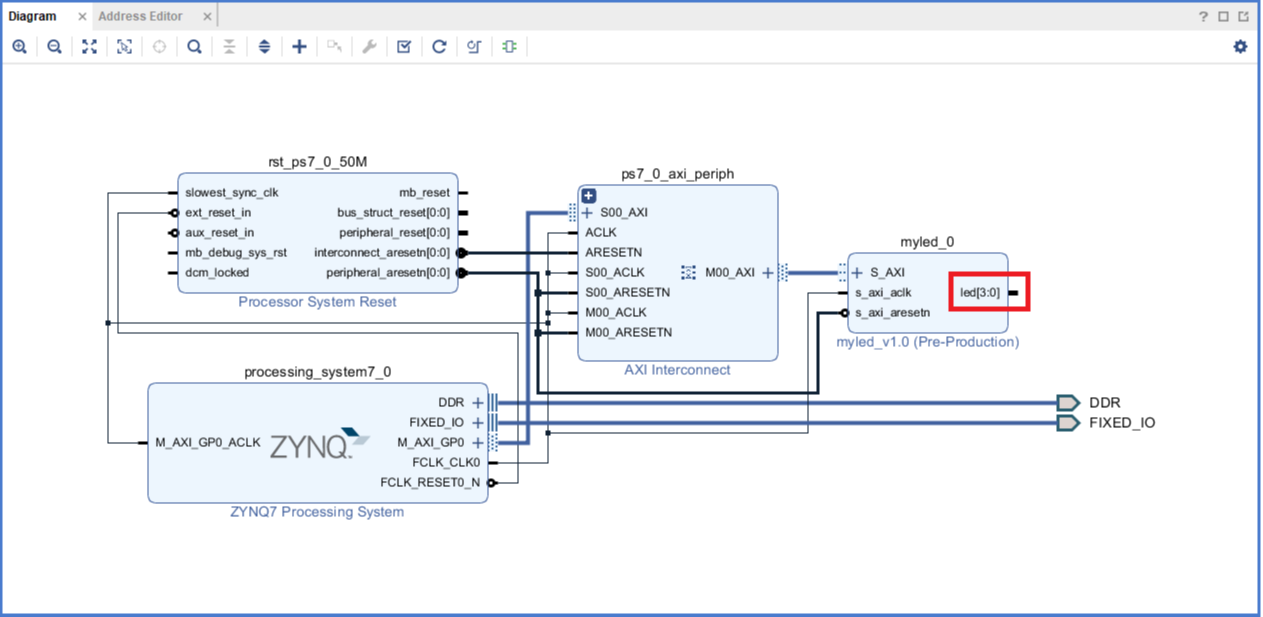Open the help question mark icon
The width and height of the screenshot is (1263, 617).
click(1204, 16)
